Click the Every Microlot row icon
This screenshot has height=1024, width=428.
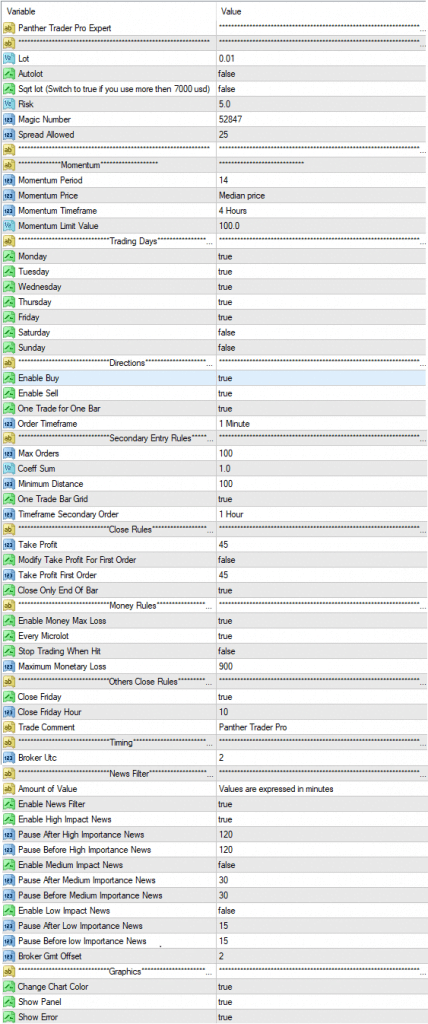(x=8, y=636)
